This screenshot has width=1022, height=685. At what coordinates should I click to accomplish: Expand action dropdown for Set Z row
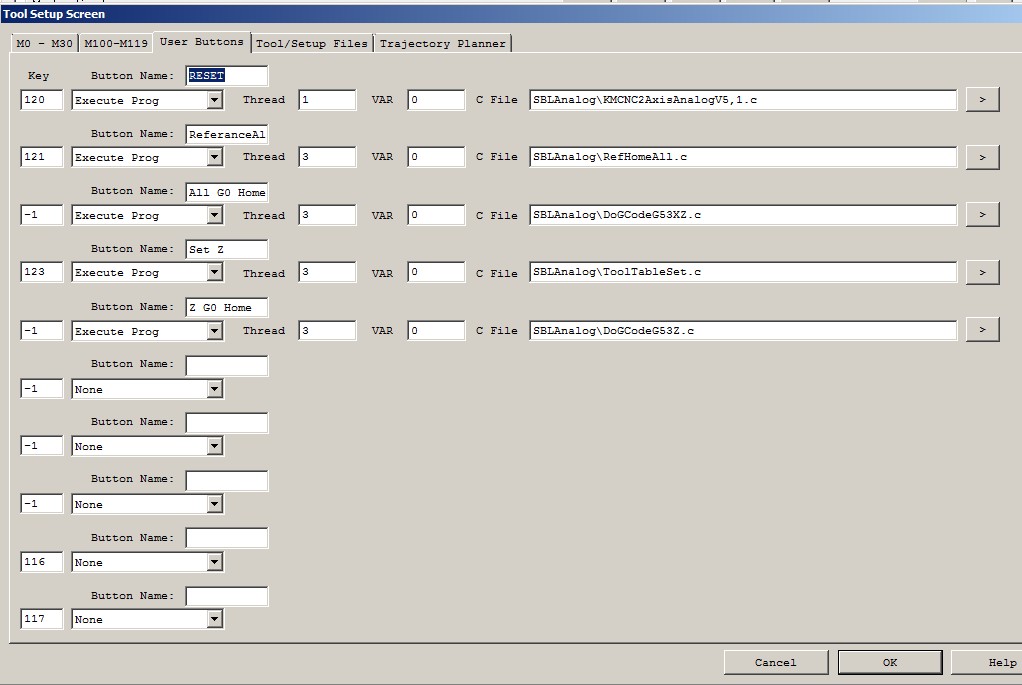214,273
